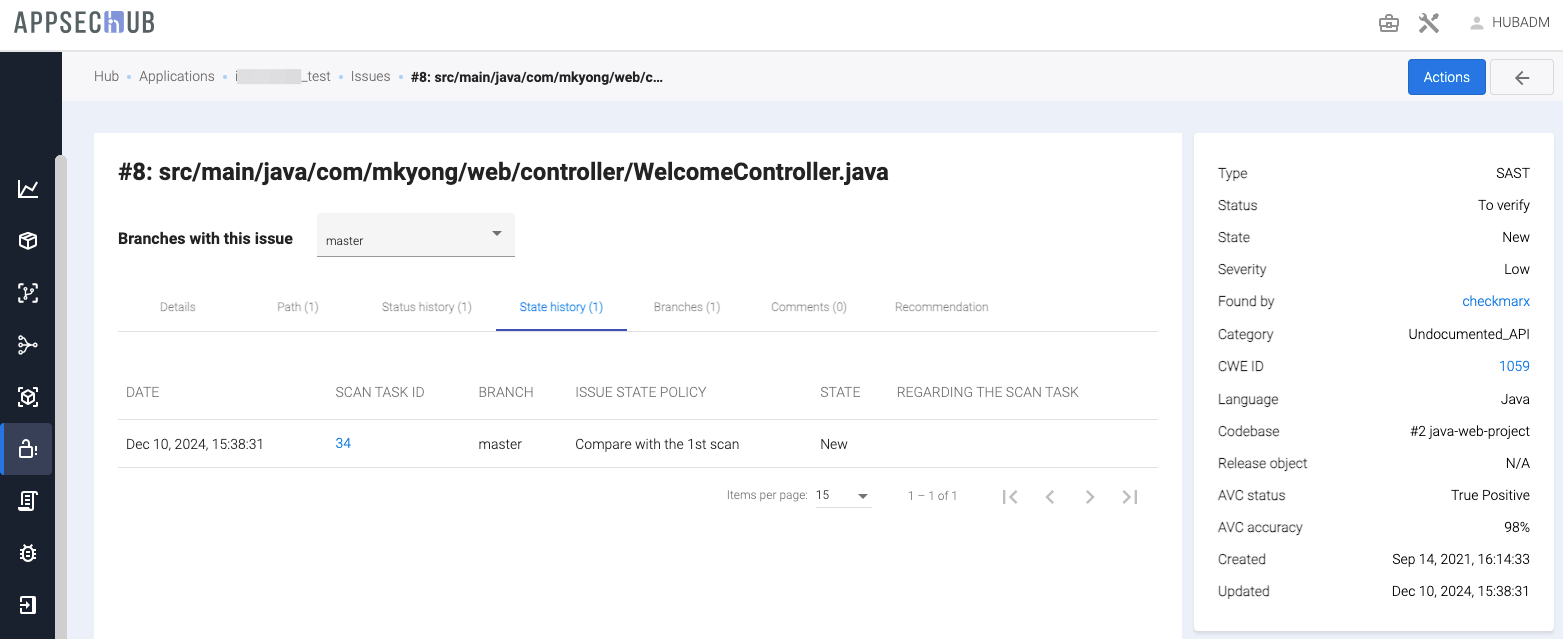Click the exit door icon in sidebar
This screenshot has width=1563, height=639.
point(28,605)
